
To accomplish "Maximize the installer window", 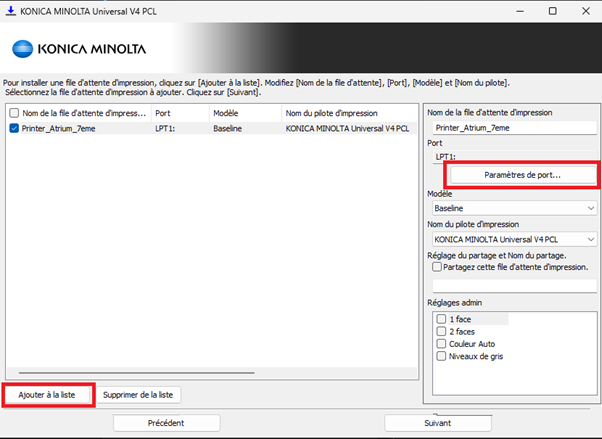I will [x=553, y=10].
